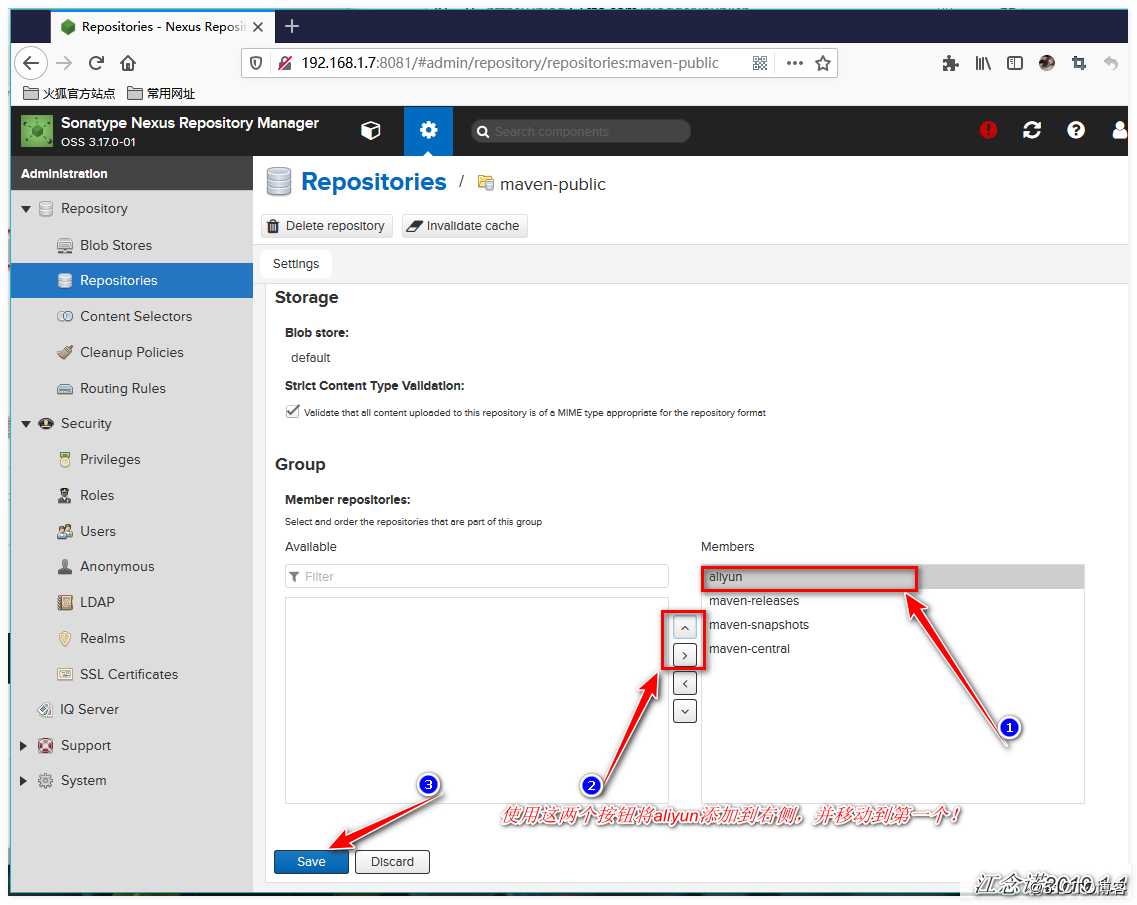Open the user account icon
1137x905 pixels.
point(1120,130)
